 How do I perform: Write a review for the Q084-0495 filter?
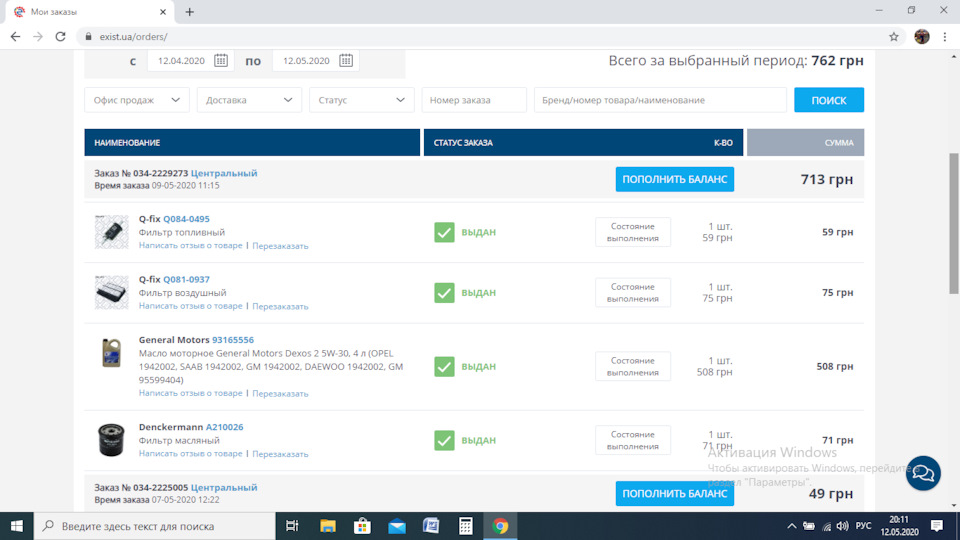[190, 246]
